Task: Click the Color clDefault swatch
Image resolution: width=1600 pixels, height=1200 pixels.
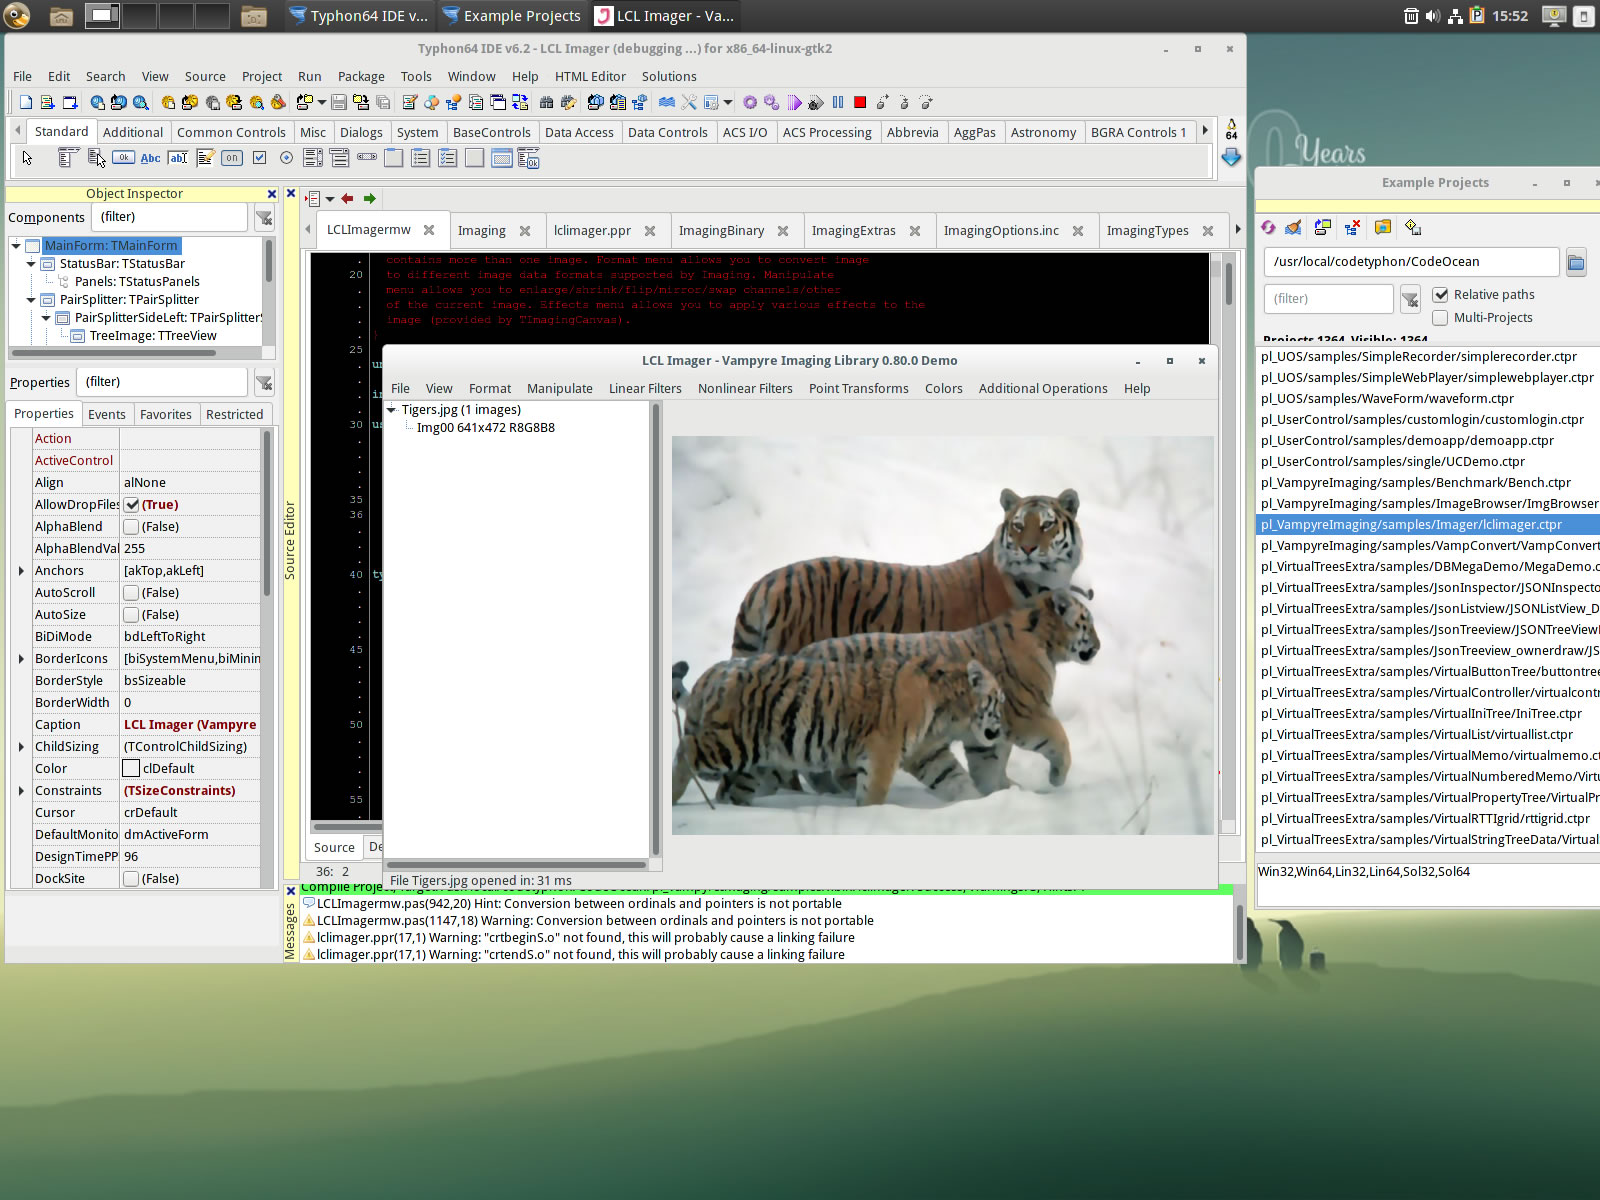Action: pos(131,768)
